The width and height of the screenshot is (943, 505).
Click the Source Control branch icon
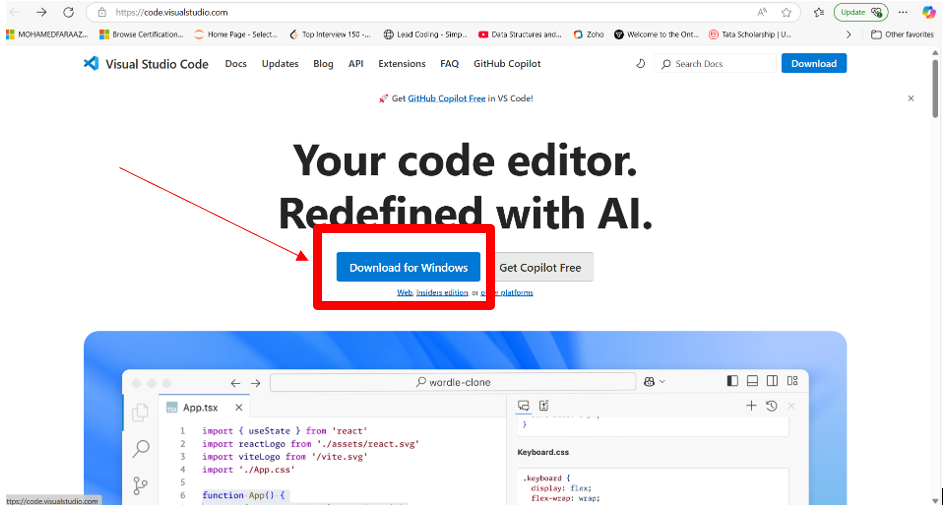pyautogui.click(x=140, y=485)
